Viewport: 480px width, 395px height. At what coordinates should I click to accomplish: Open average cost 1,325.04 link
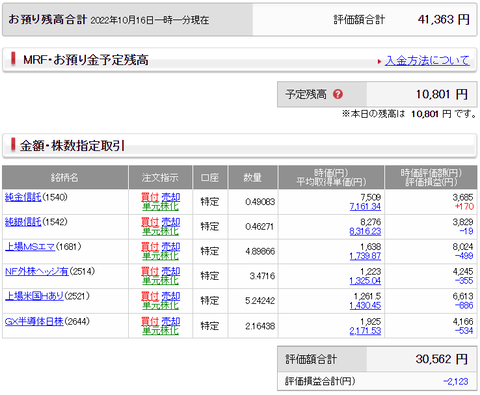(x=365, y=281)
